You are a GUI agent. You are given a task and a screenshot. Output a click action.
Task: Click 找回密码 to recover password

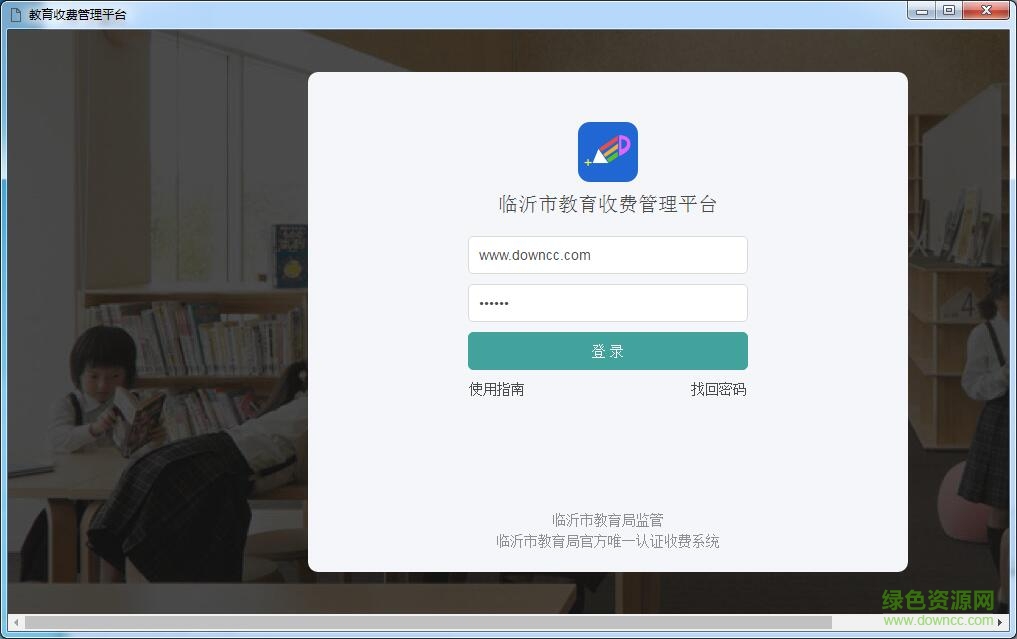(x=718, y=389)
